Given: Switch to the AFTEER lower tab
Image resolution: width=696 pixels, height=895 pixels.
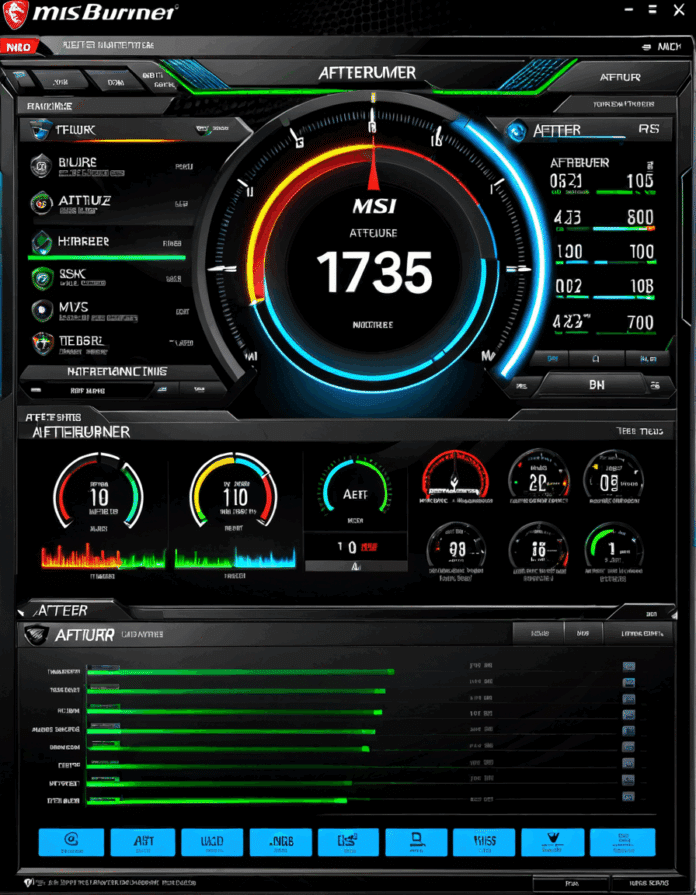Looking at the screenshot, I should tap(61, 610).
